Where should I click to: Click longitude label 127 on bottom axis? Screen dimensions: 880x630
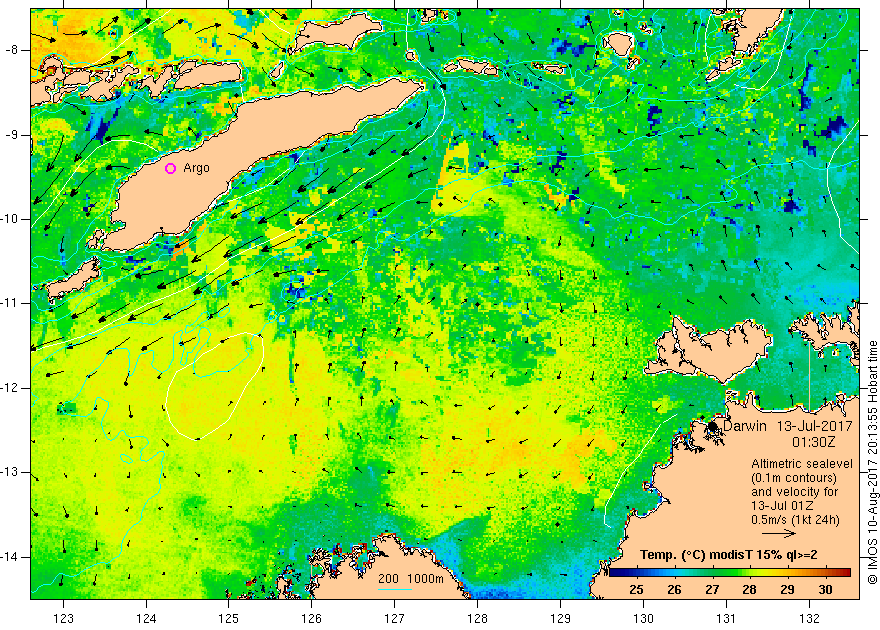(395, 619)
